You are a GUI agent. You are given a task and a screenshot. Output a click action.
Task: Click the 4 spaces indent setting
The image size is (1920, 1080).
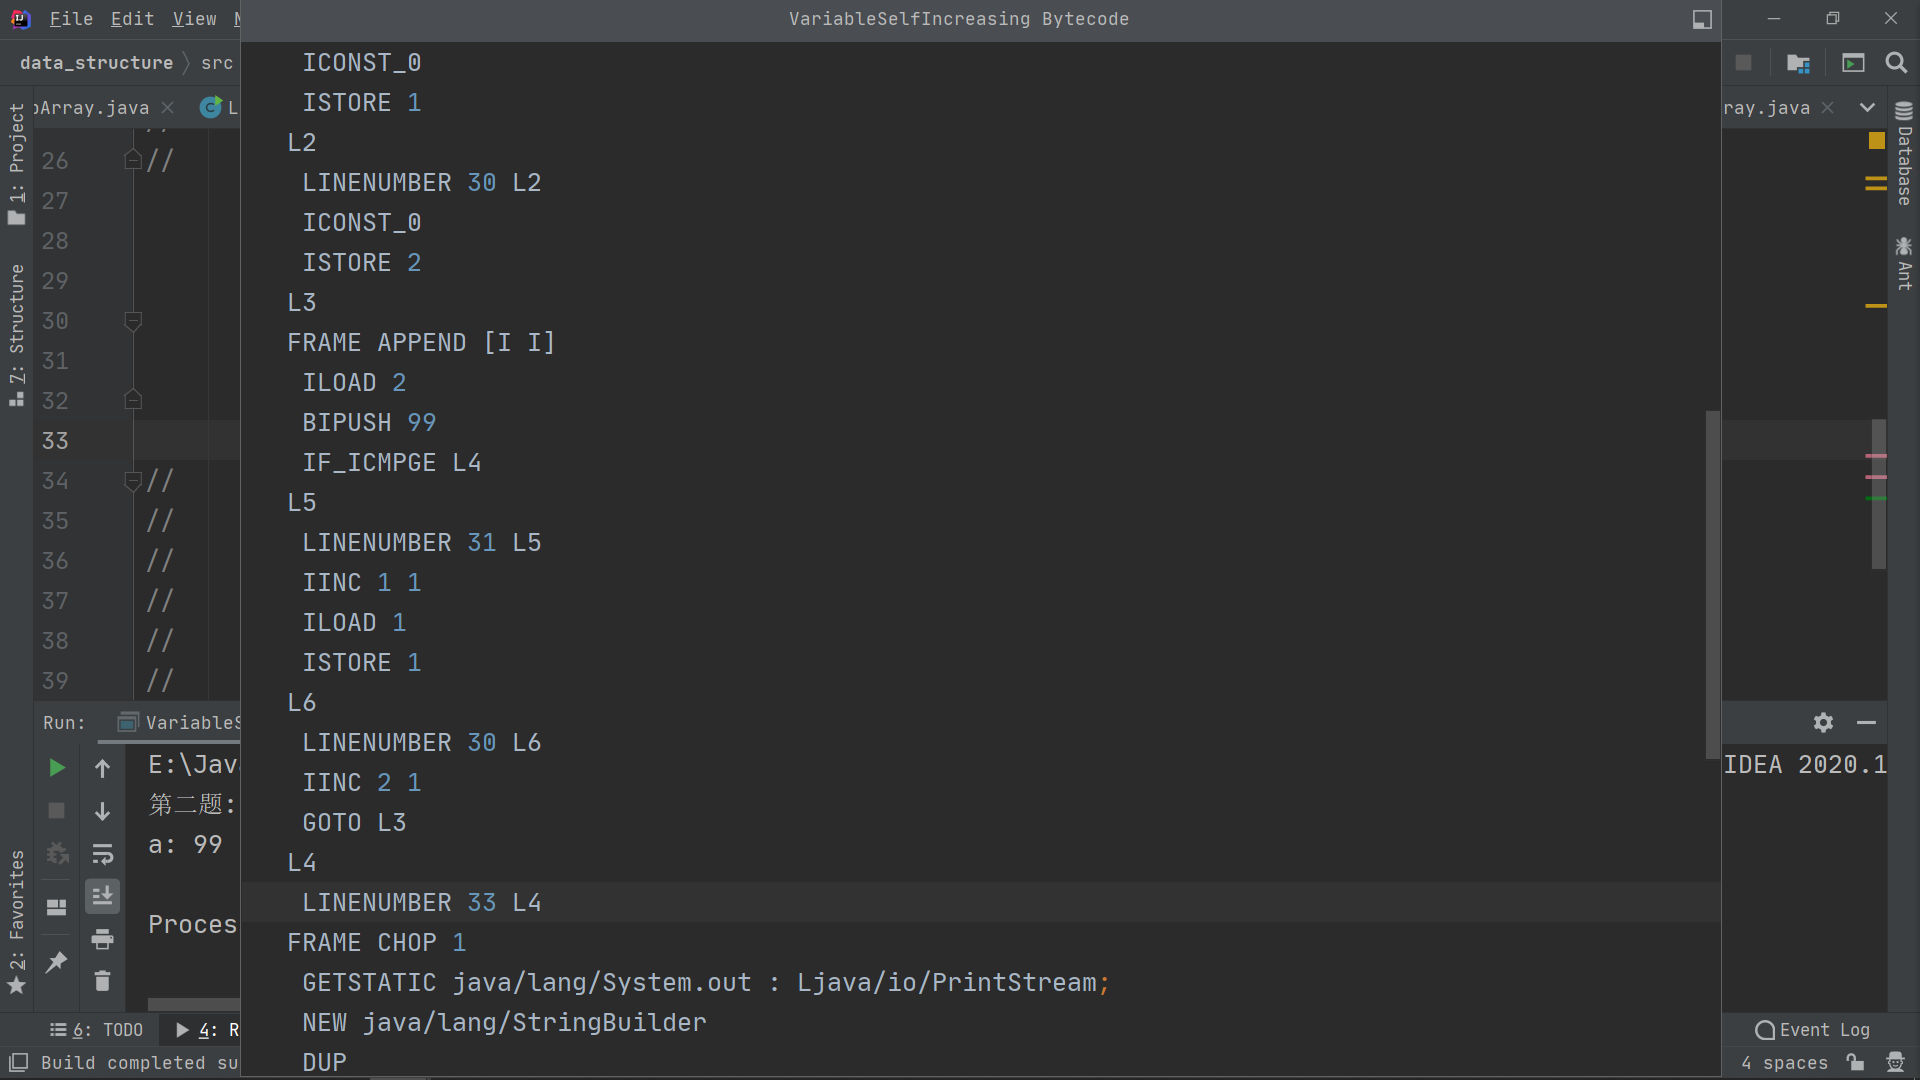click(x=1783, y=1062)
